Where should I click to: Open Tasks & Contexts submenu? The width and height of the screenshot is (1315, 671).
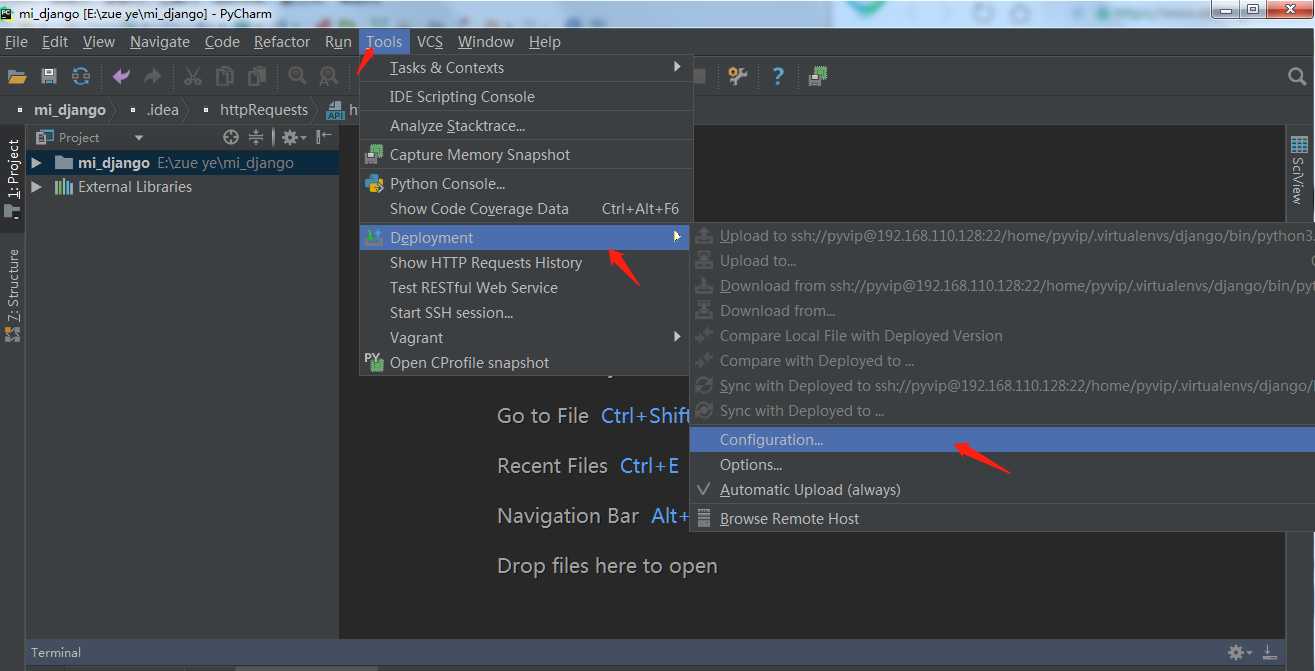point(526,68)
